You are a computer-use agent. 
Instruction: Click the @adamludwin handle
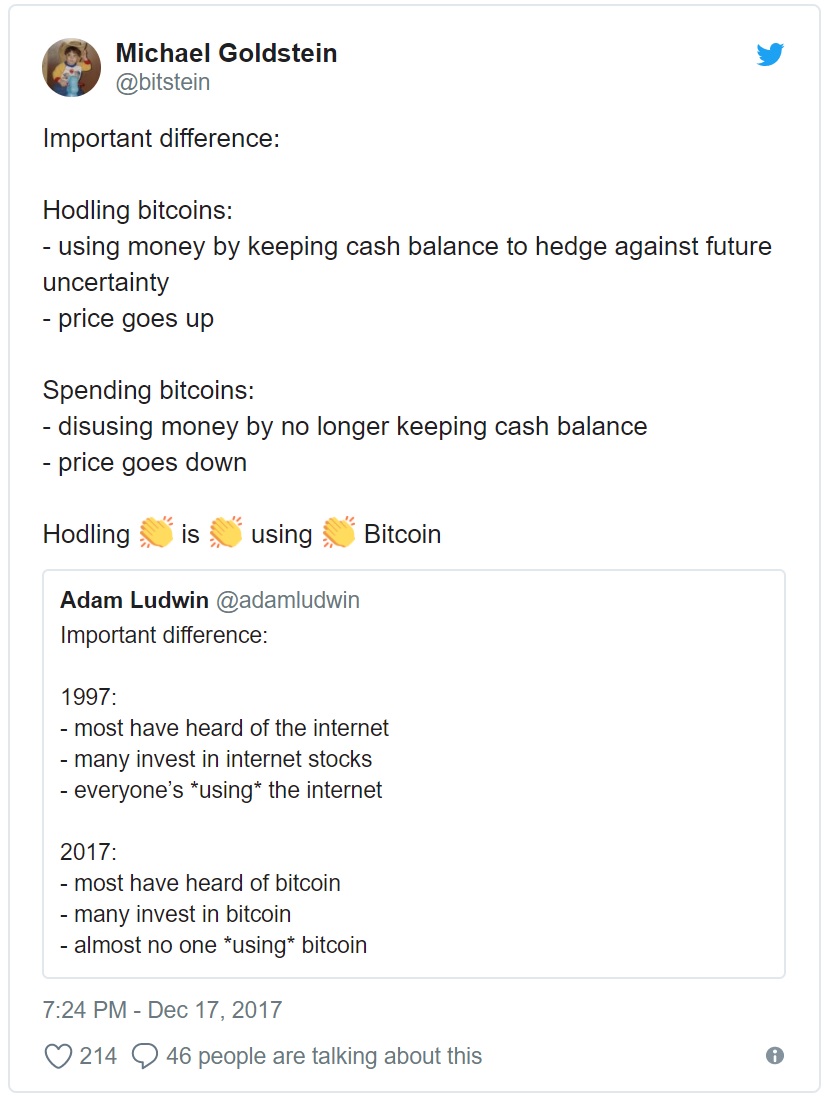coord(288,600)
